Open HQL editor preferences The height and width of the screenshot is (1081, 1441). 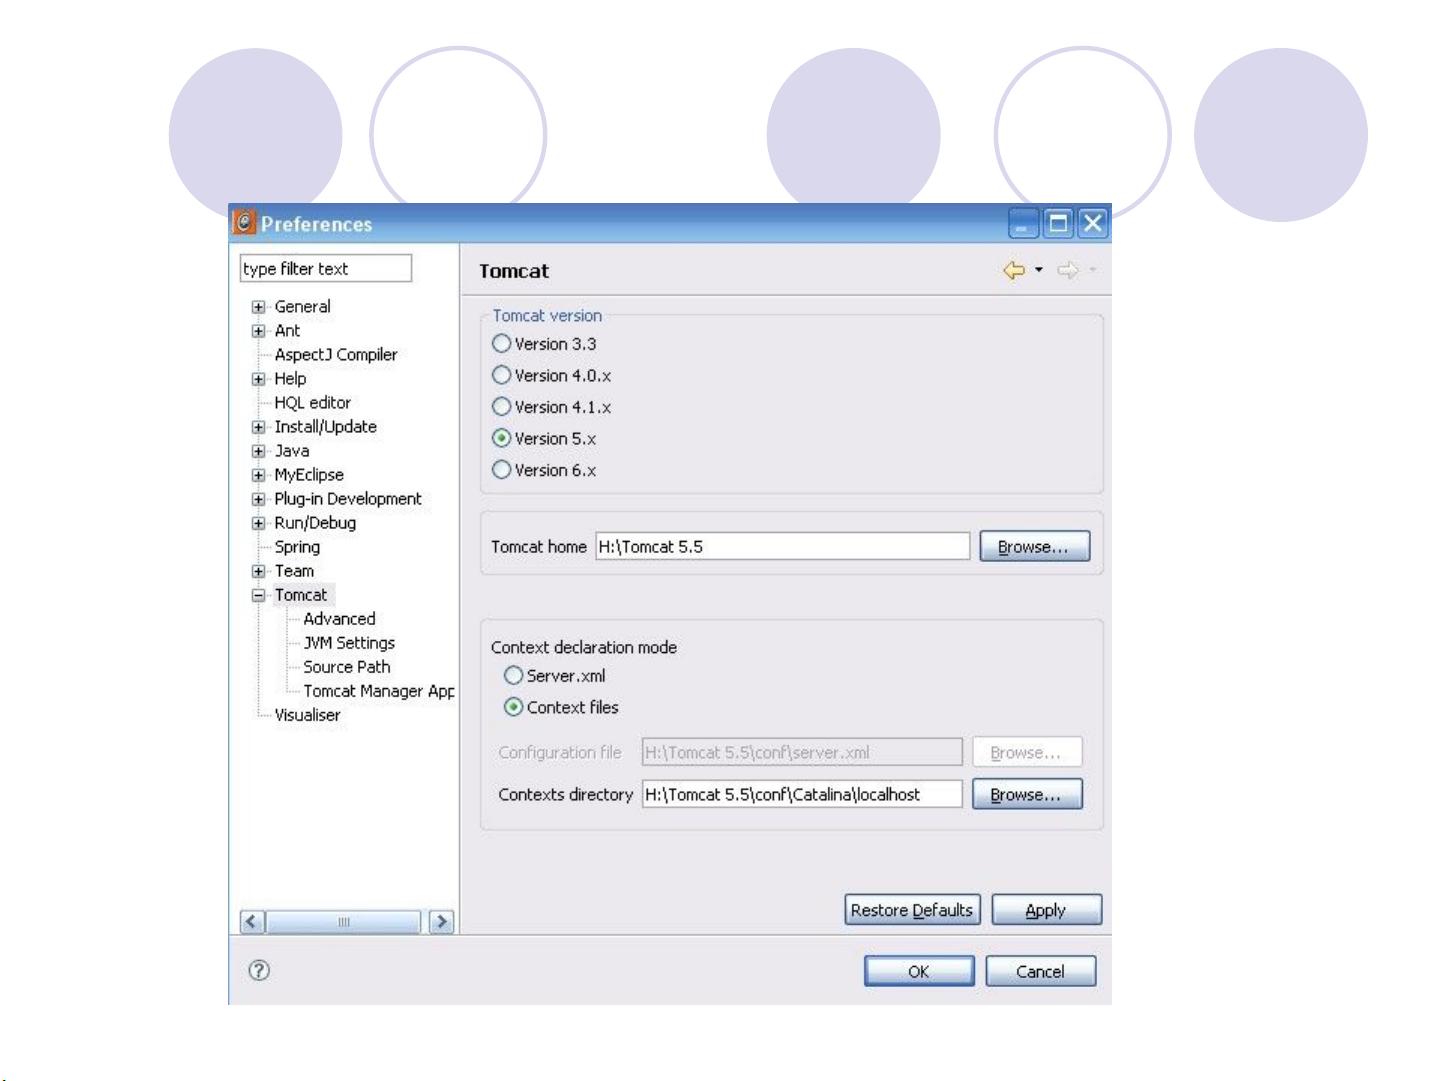pos(313,403)
